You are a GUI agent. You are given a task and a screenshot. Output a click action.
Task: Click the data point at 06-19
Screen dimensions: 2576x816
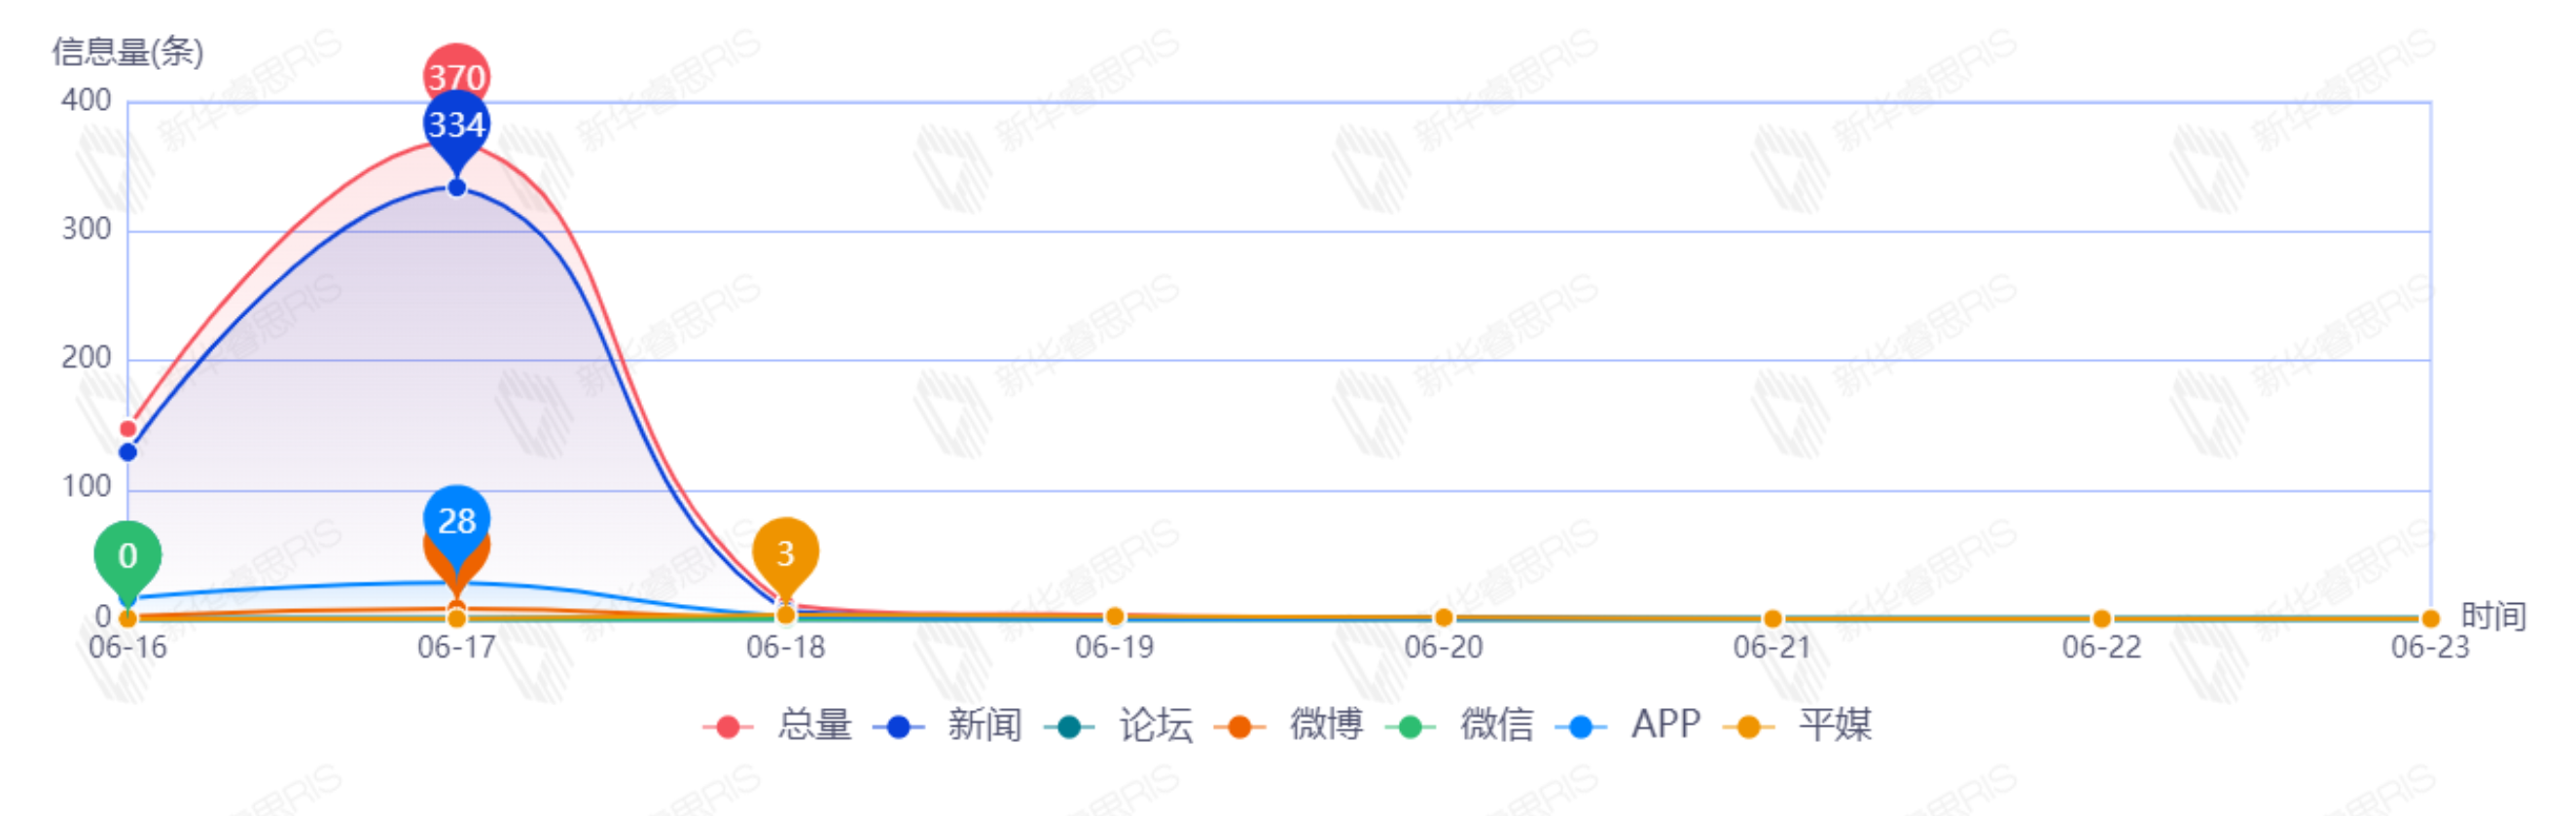pyautogui.click(x=1115, y=617)
